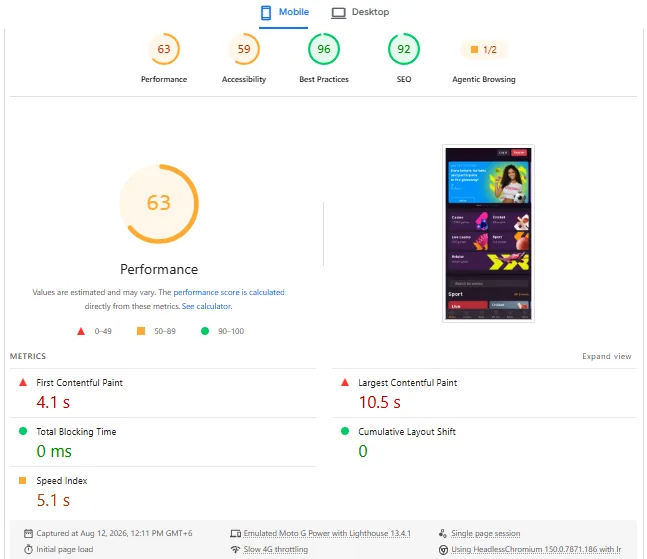Click the Cumulative Layout Shift label

(x=407, y=432)
